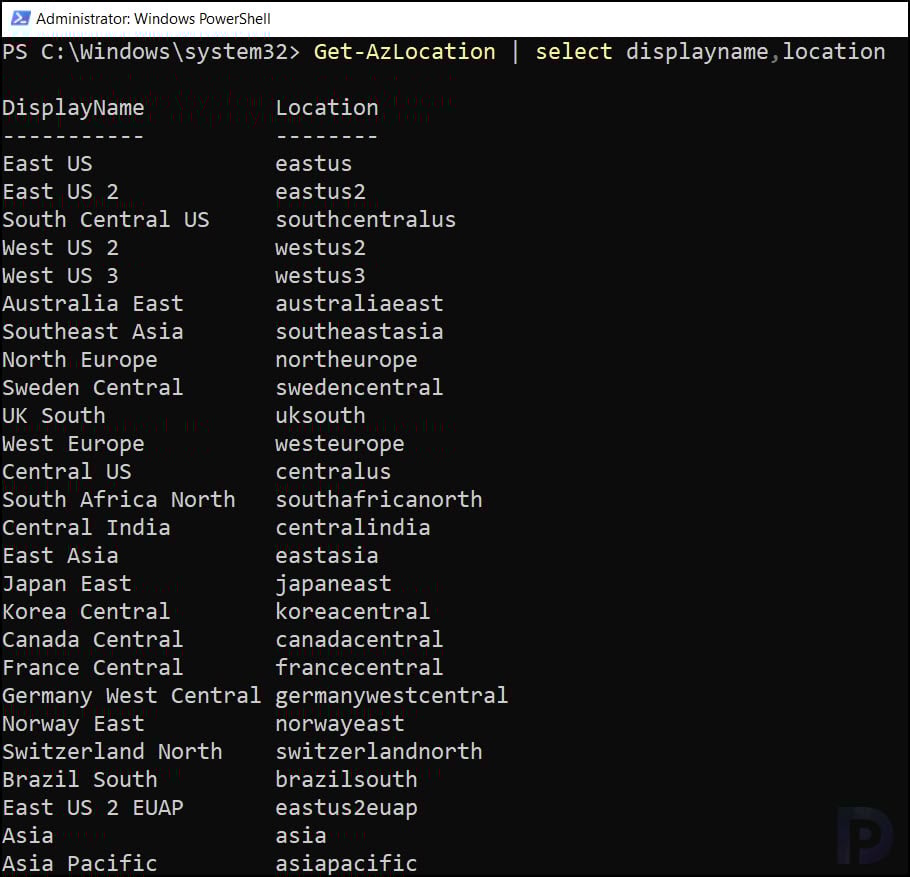Click the 'Sweden Central' display name
Viewport: 910px width, 877px height.
click(93, 388)
